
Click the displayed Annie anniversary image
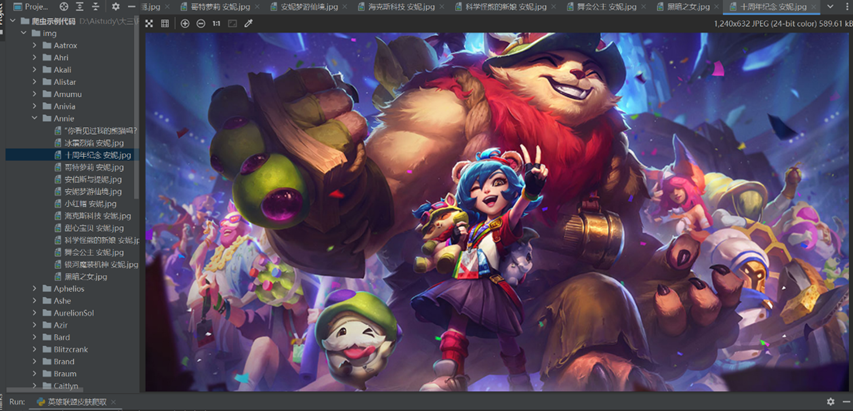pyautogui.click(x=499, y=212)
